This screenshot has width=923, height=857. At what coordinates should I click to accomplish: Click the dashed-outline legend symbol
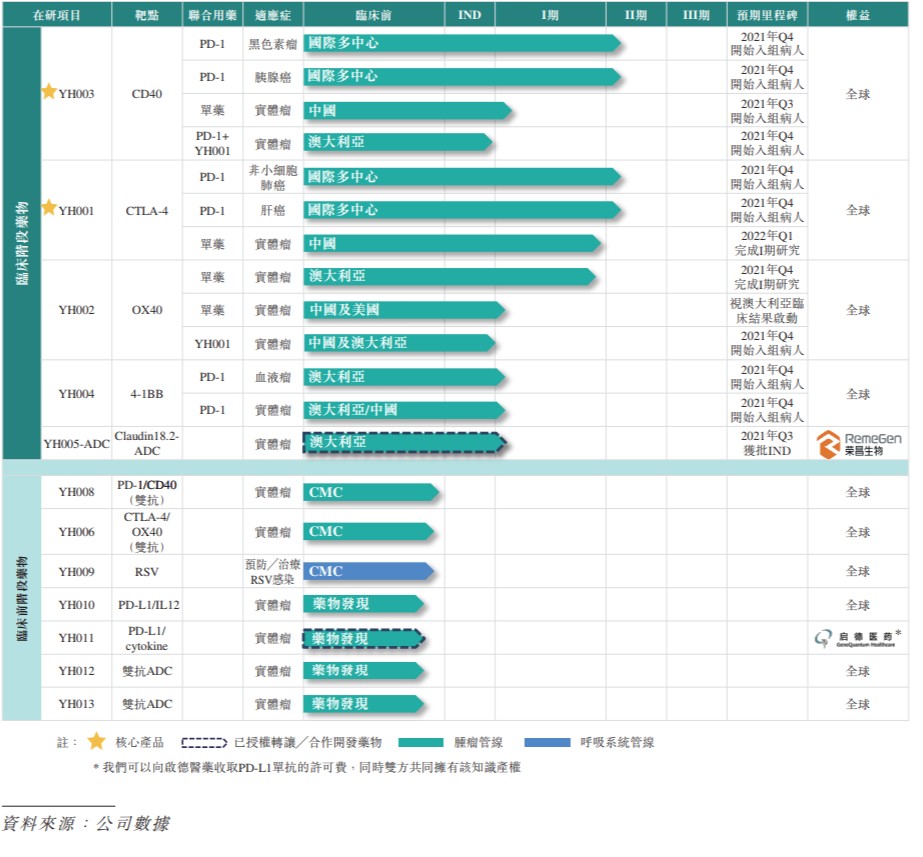204,743
